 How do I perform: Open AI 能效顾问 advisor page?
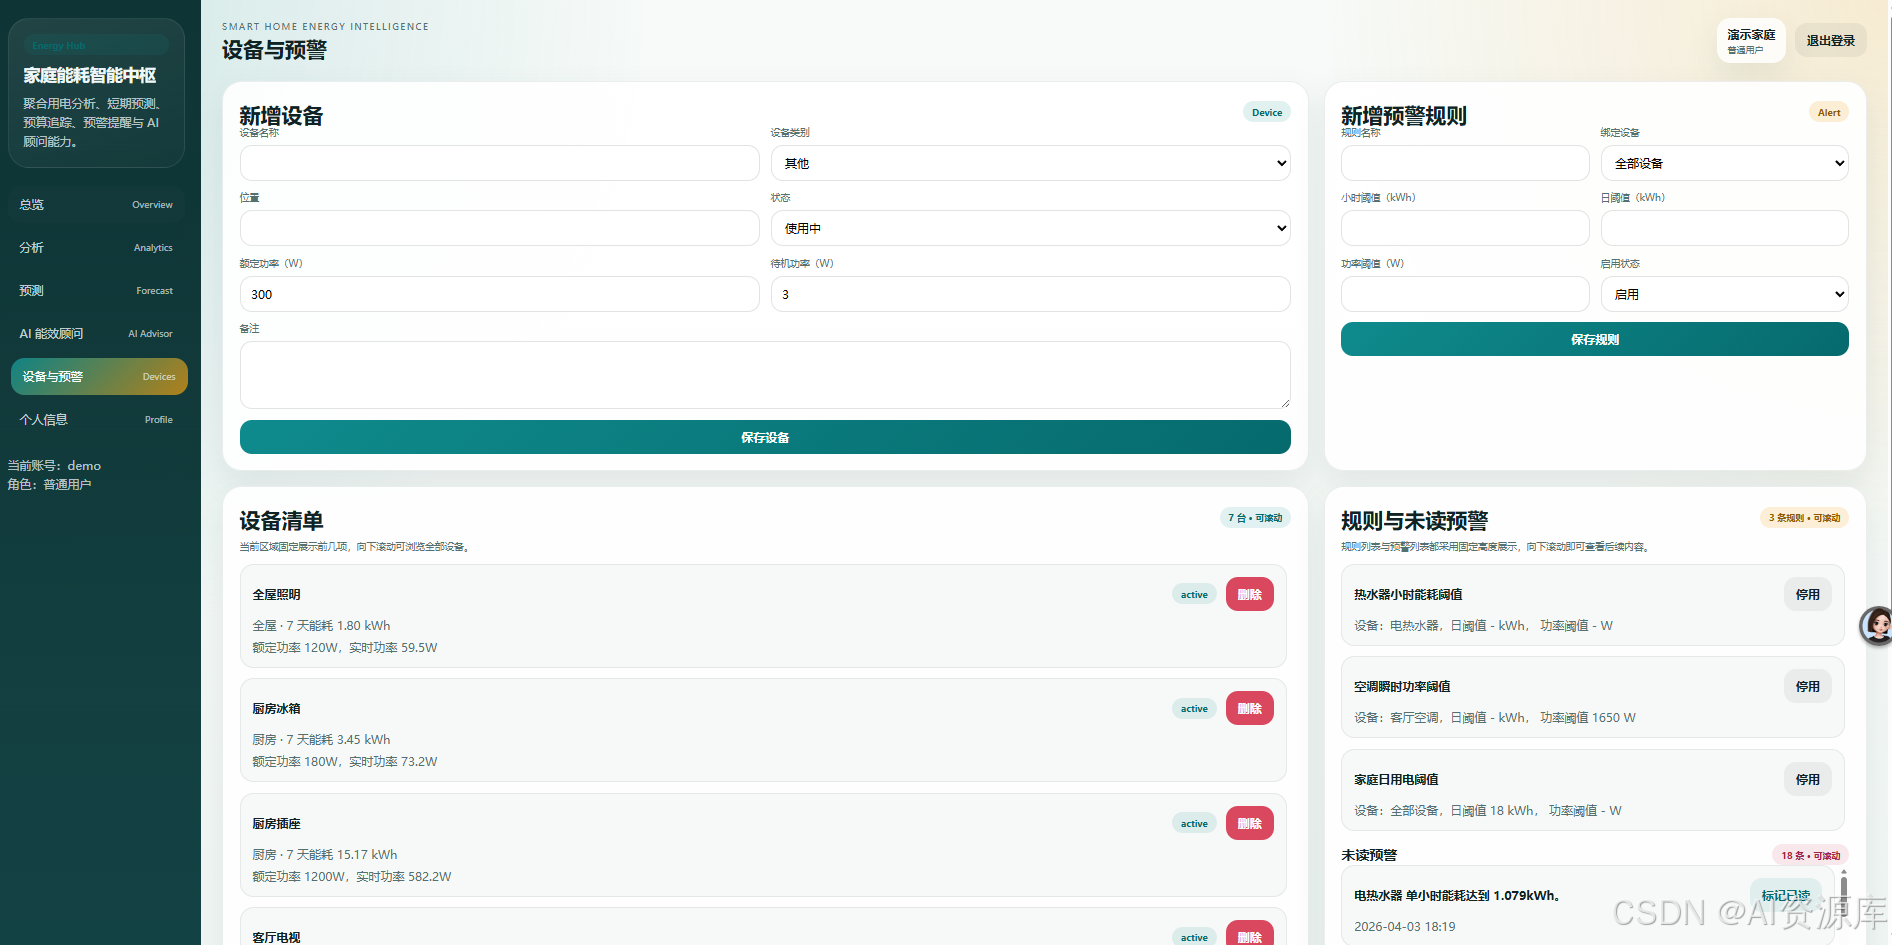coord(98,334)
